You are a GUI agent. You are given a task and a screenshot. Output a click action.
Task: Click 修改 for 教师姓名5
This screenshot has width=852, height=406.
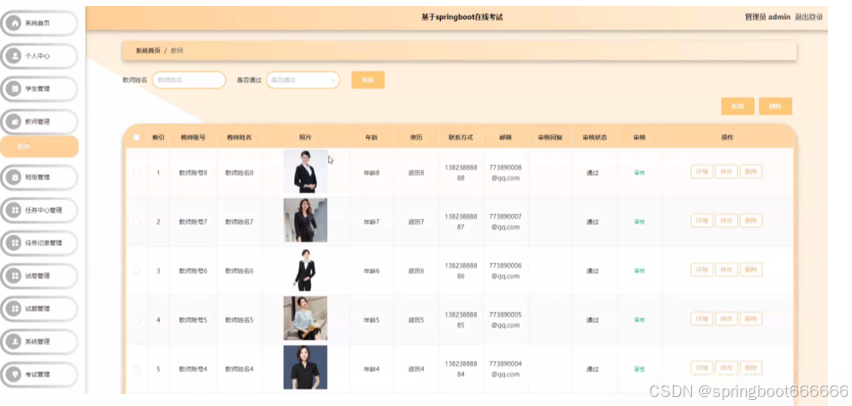click(726, 318)
